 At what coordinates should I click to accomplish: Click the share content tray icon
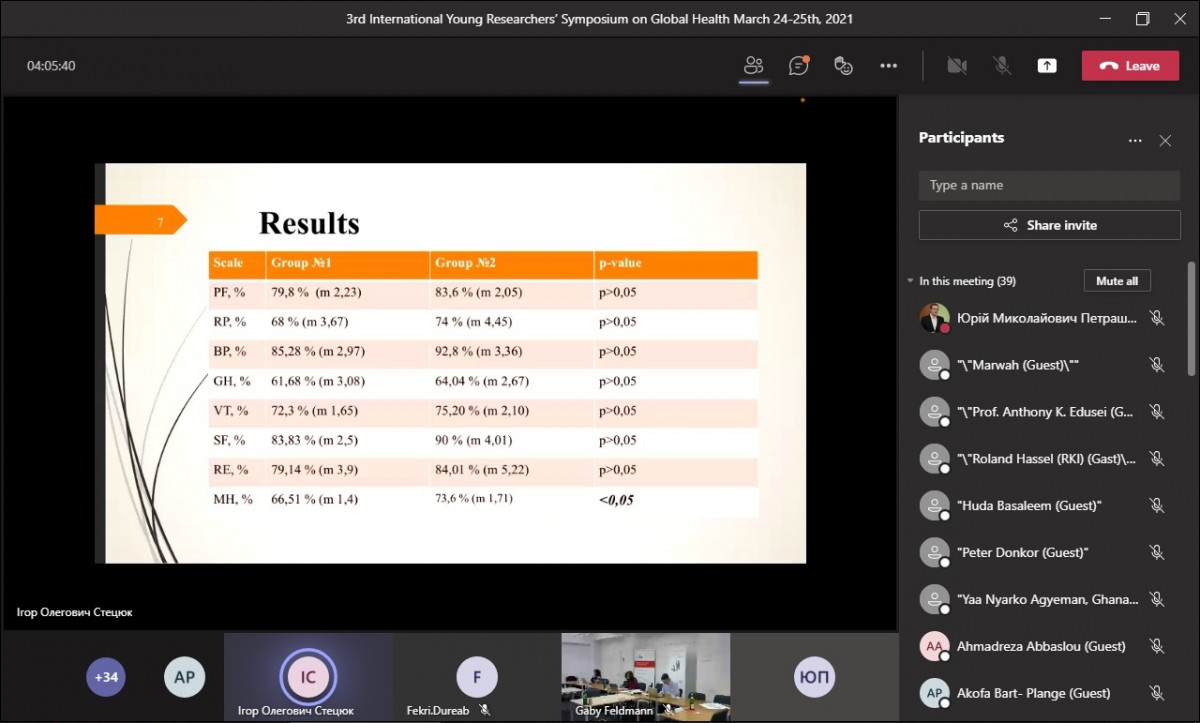[1046, 66]
